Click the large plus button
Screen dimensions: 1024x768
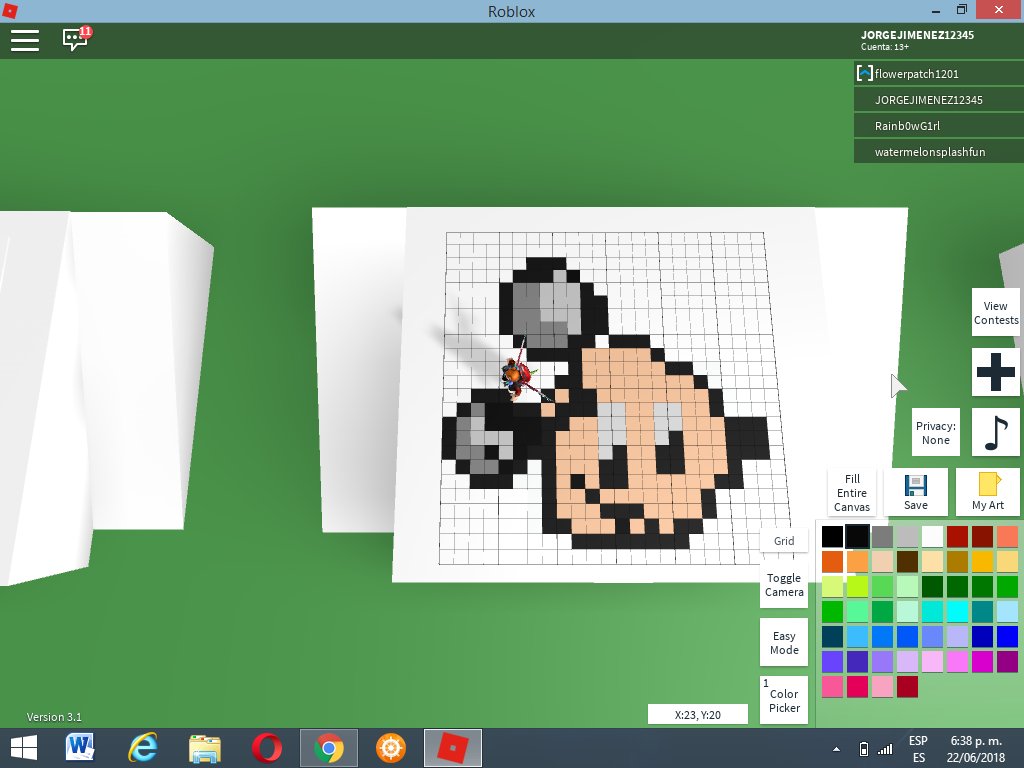point(995,372)
